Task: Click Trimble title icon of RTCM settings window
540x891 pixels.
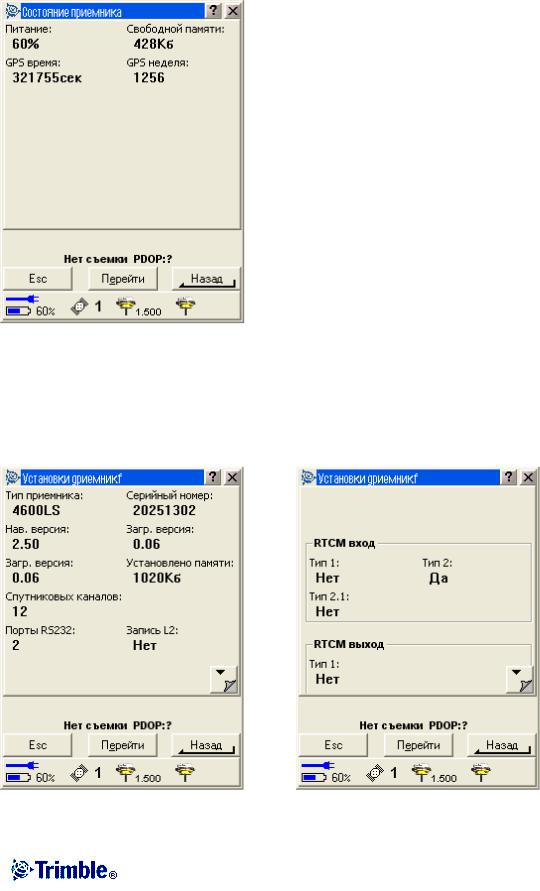Action: [308, 477]
